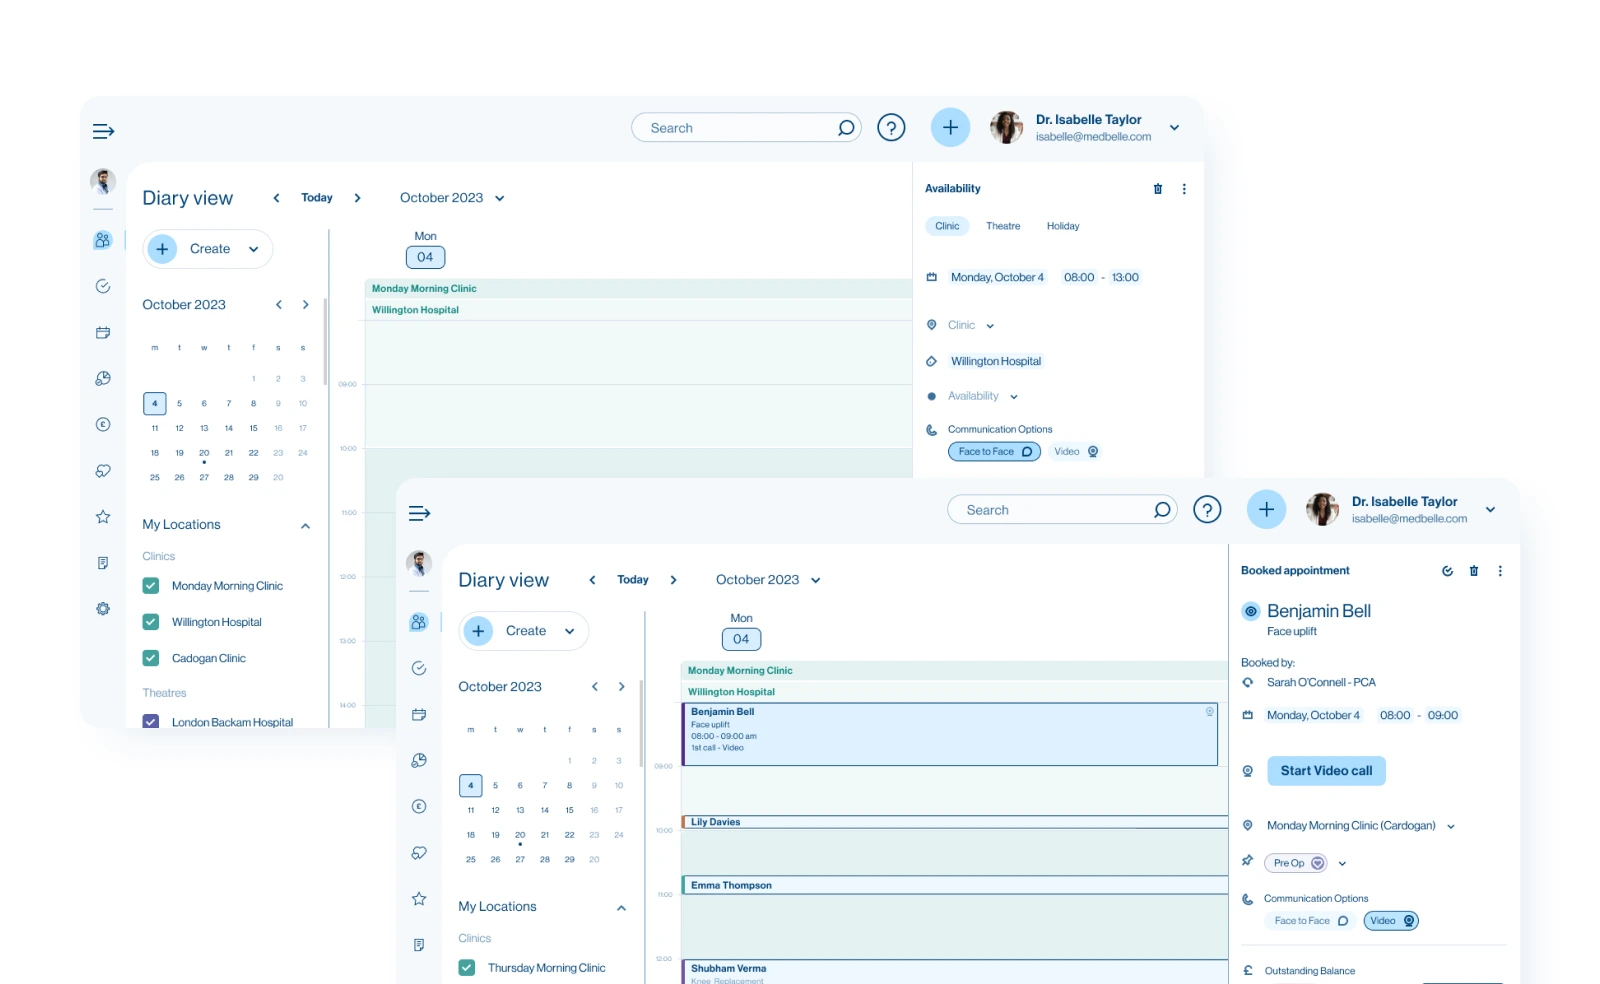Expand profile menu chevron in Availability window
This screenshot has width=1600, height=984.
click(1175, 128)
